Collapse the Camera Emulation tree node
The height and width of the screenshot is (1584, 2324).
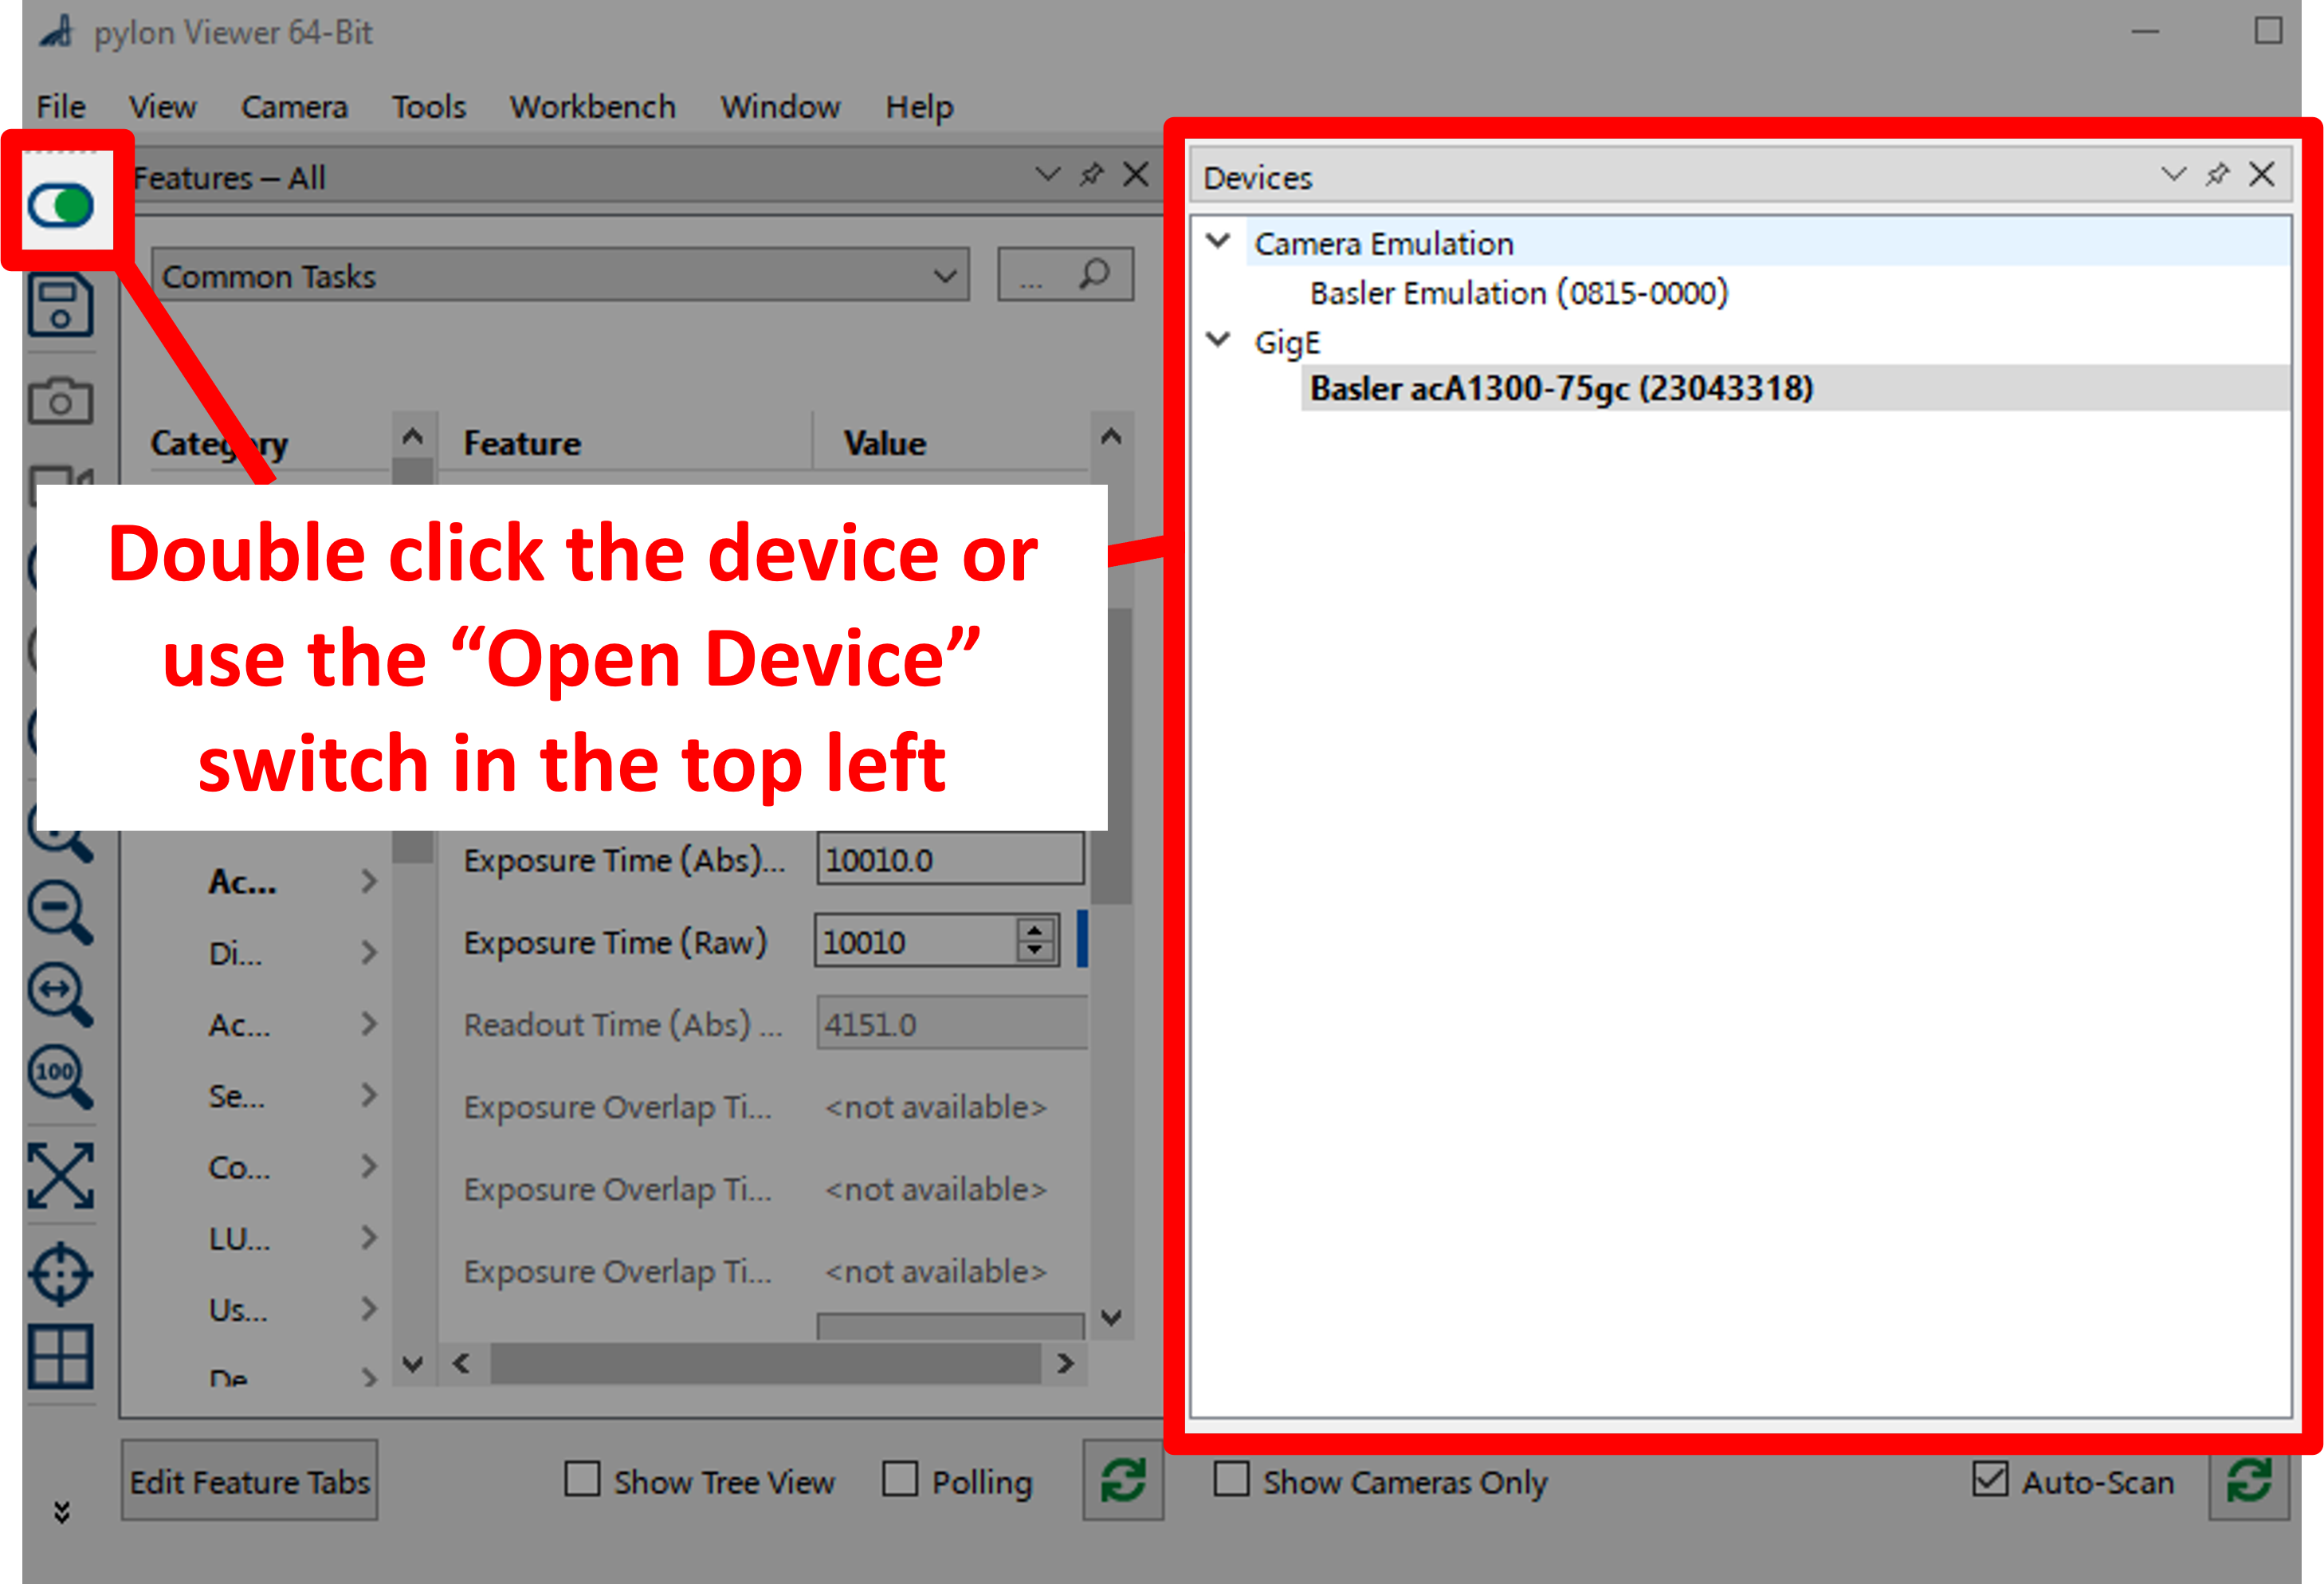(x=1218, y=241)
